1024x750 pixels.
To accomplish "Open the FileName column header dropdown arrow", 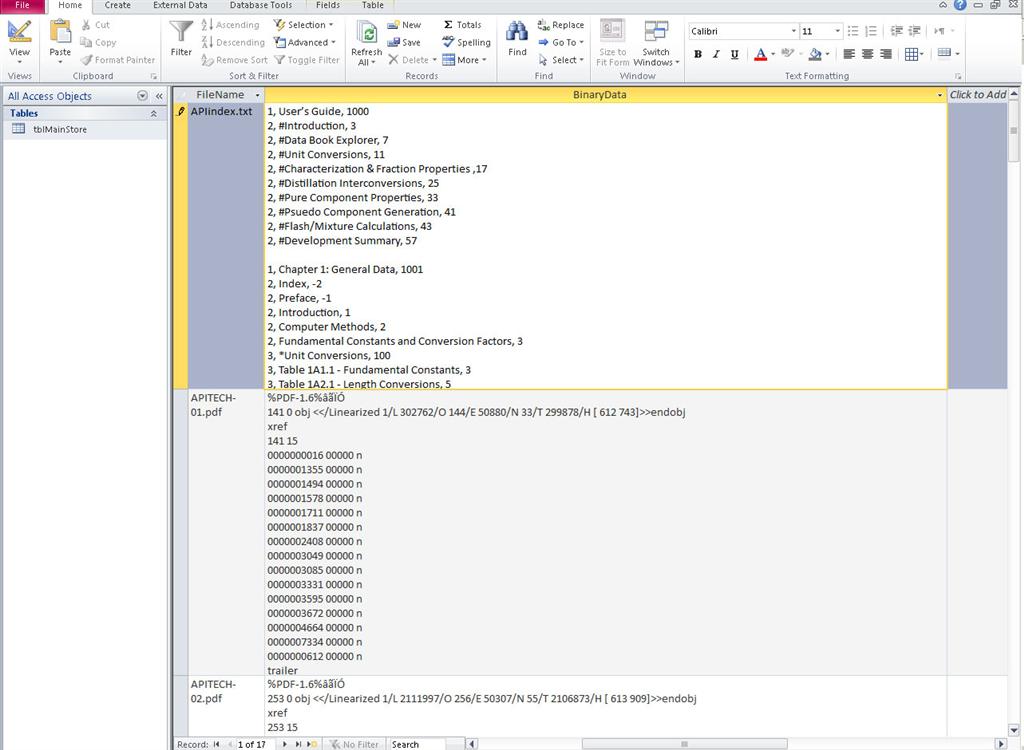I will 257,95.
